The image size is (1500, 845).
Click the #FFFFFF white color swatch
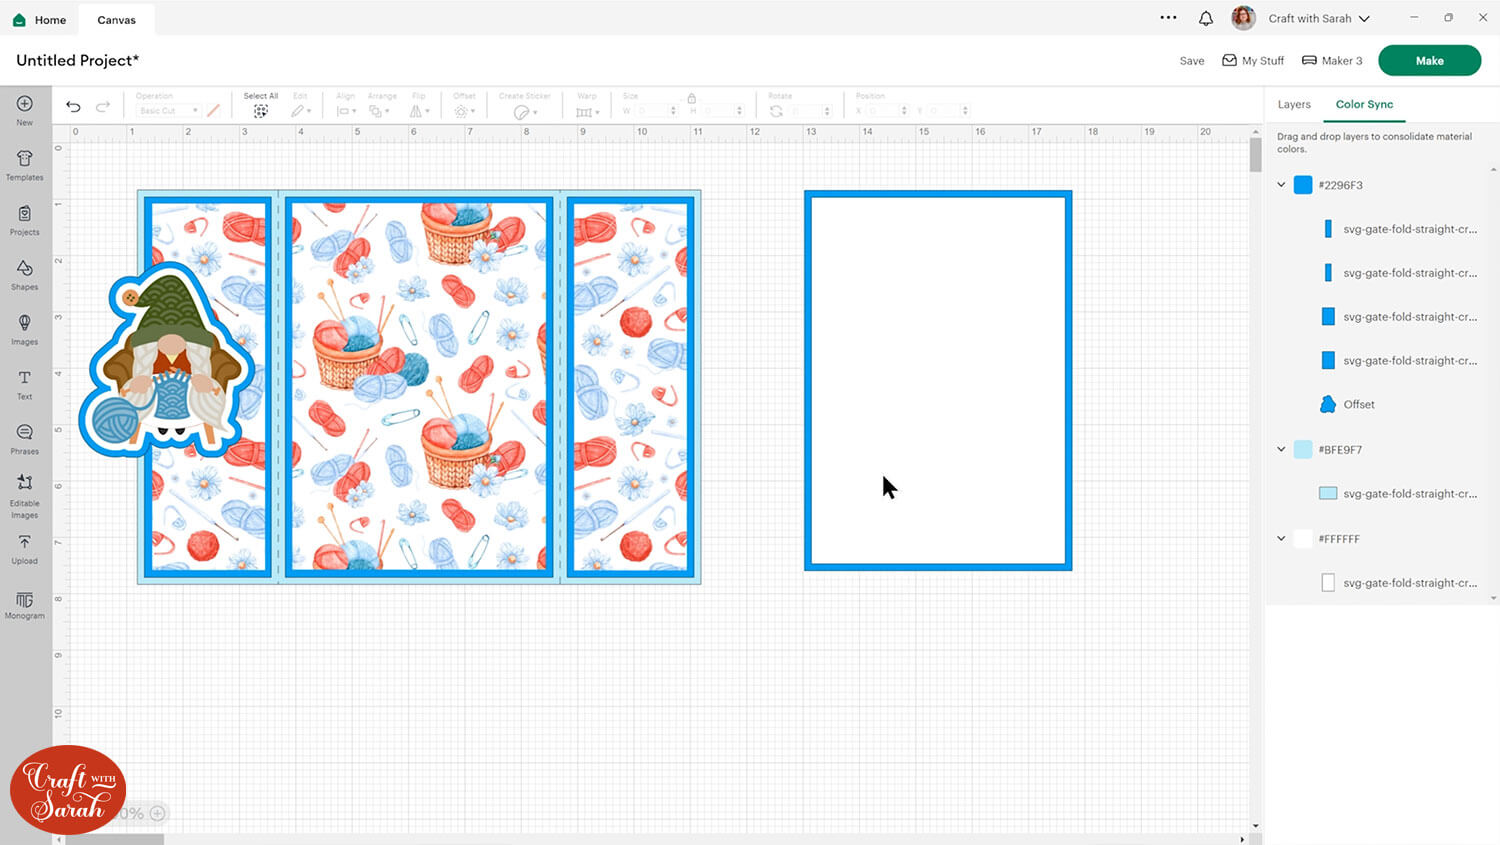click(1303, 539)
